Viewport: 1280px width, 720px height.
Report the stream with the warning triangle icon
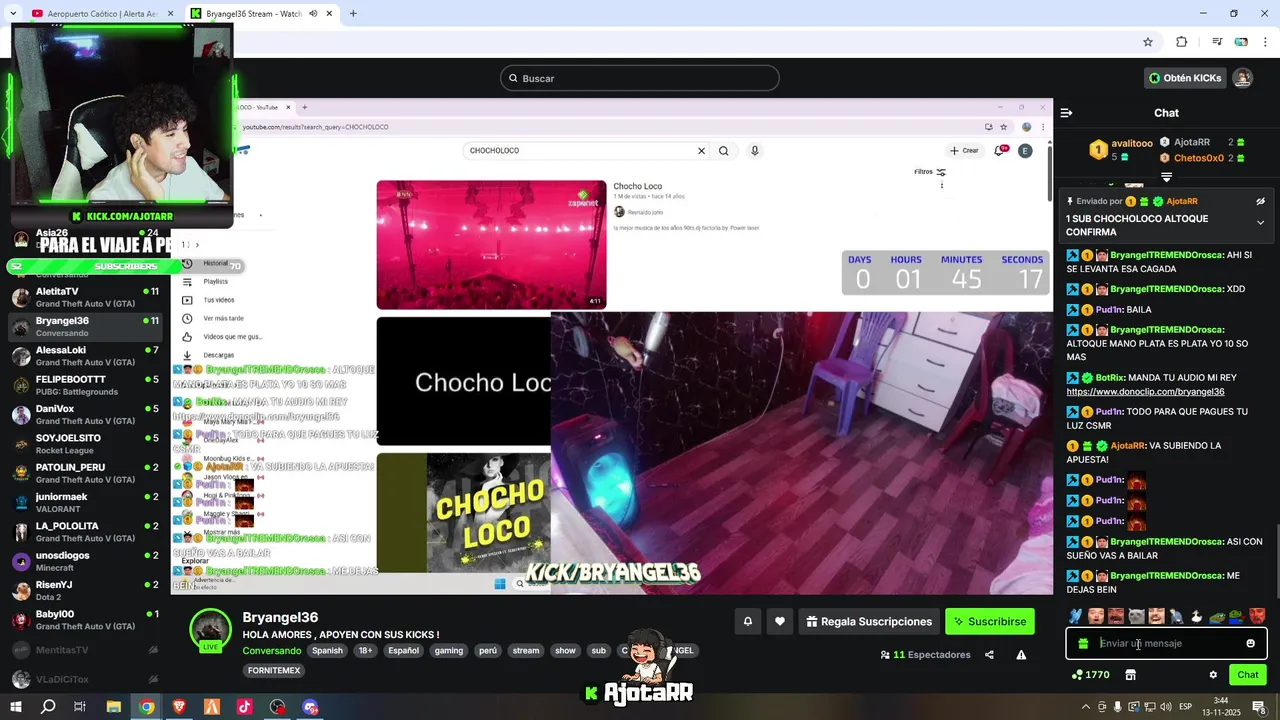coord(1021,655)
